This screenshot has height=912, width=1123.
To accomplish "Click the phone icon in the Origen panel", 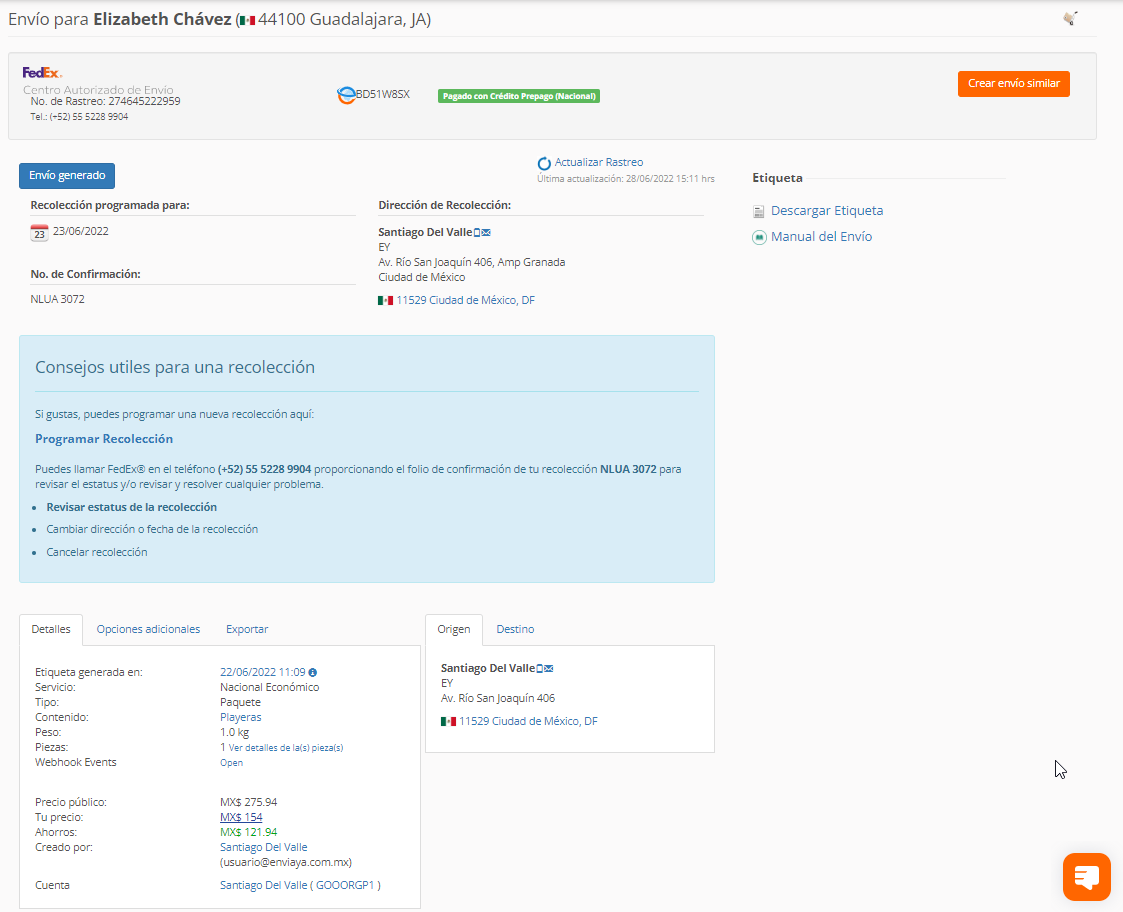I will tap(539, 668).
